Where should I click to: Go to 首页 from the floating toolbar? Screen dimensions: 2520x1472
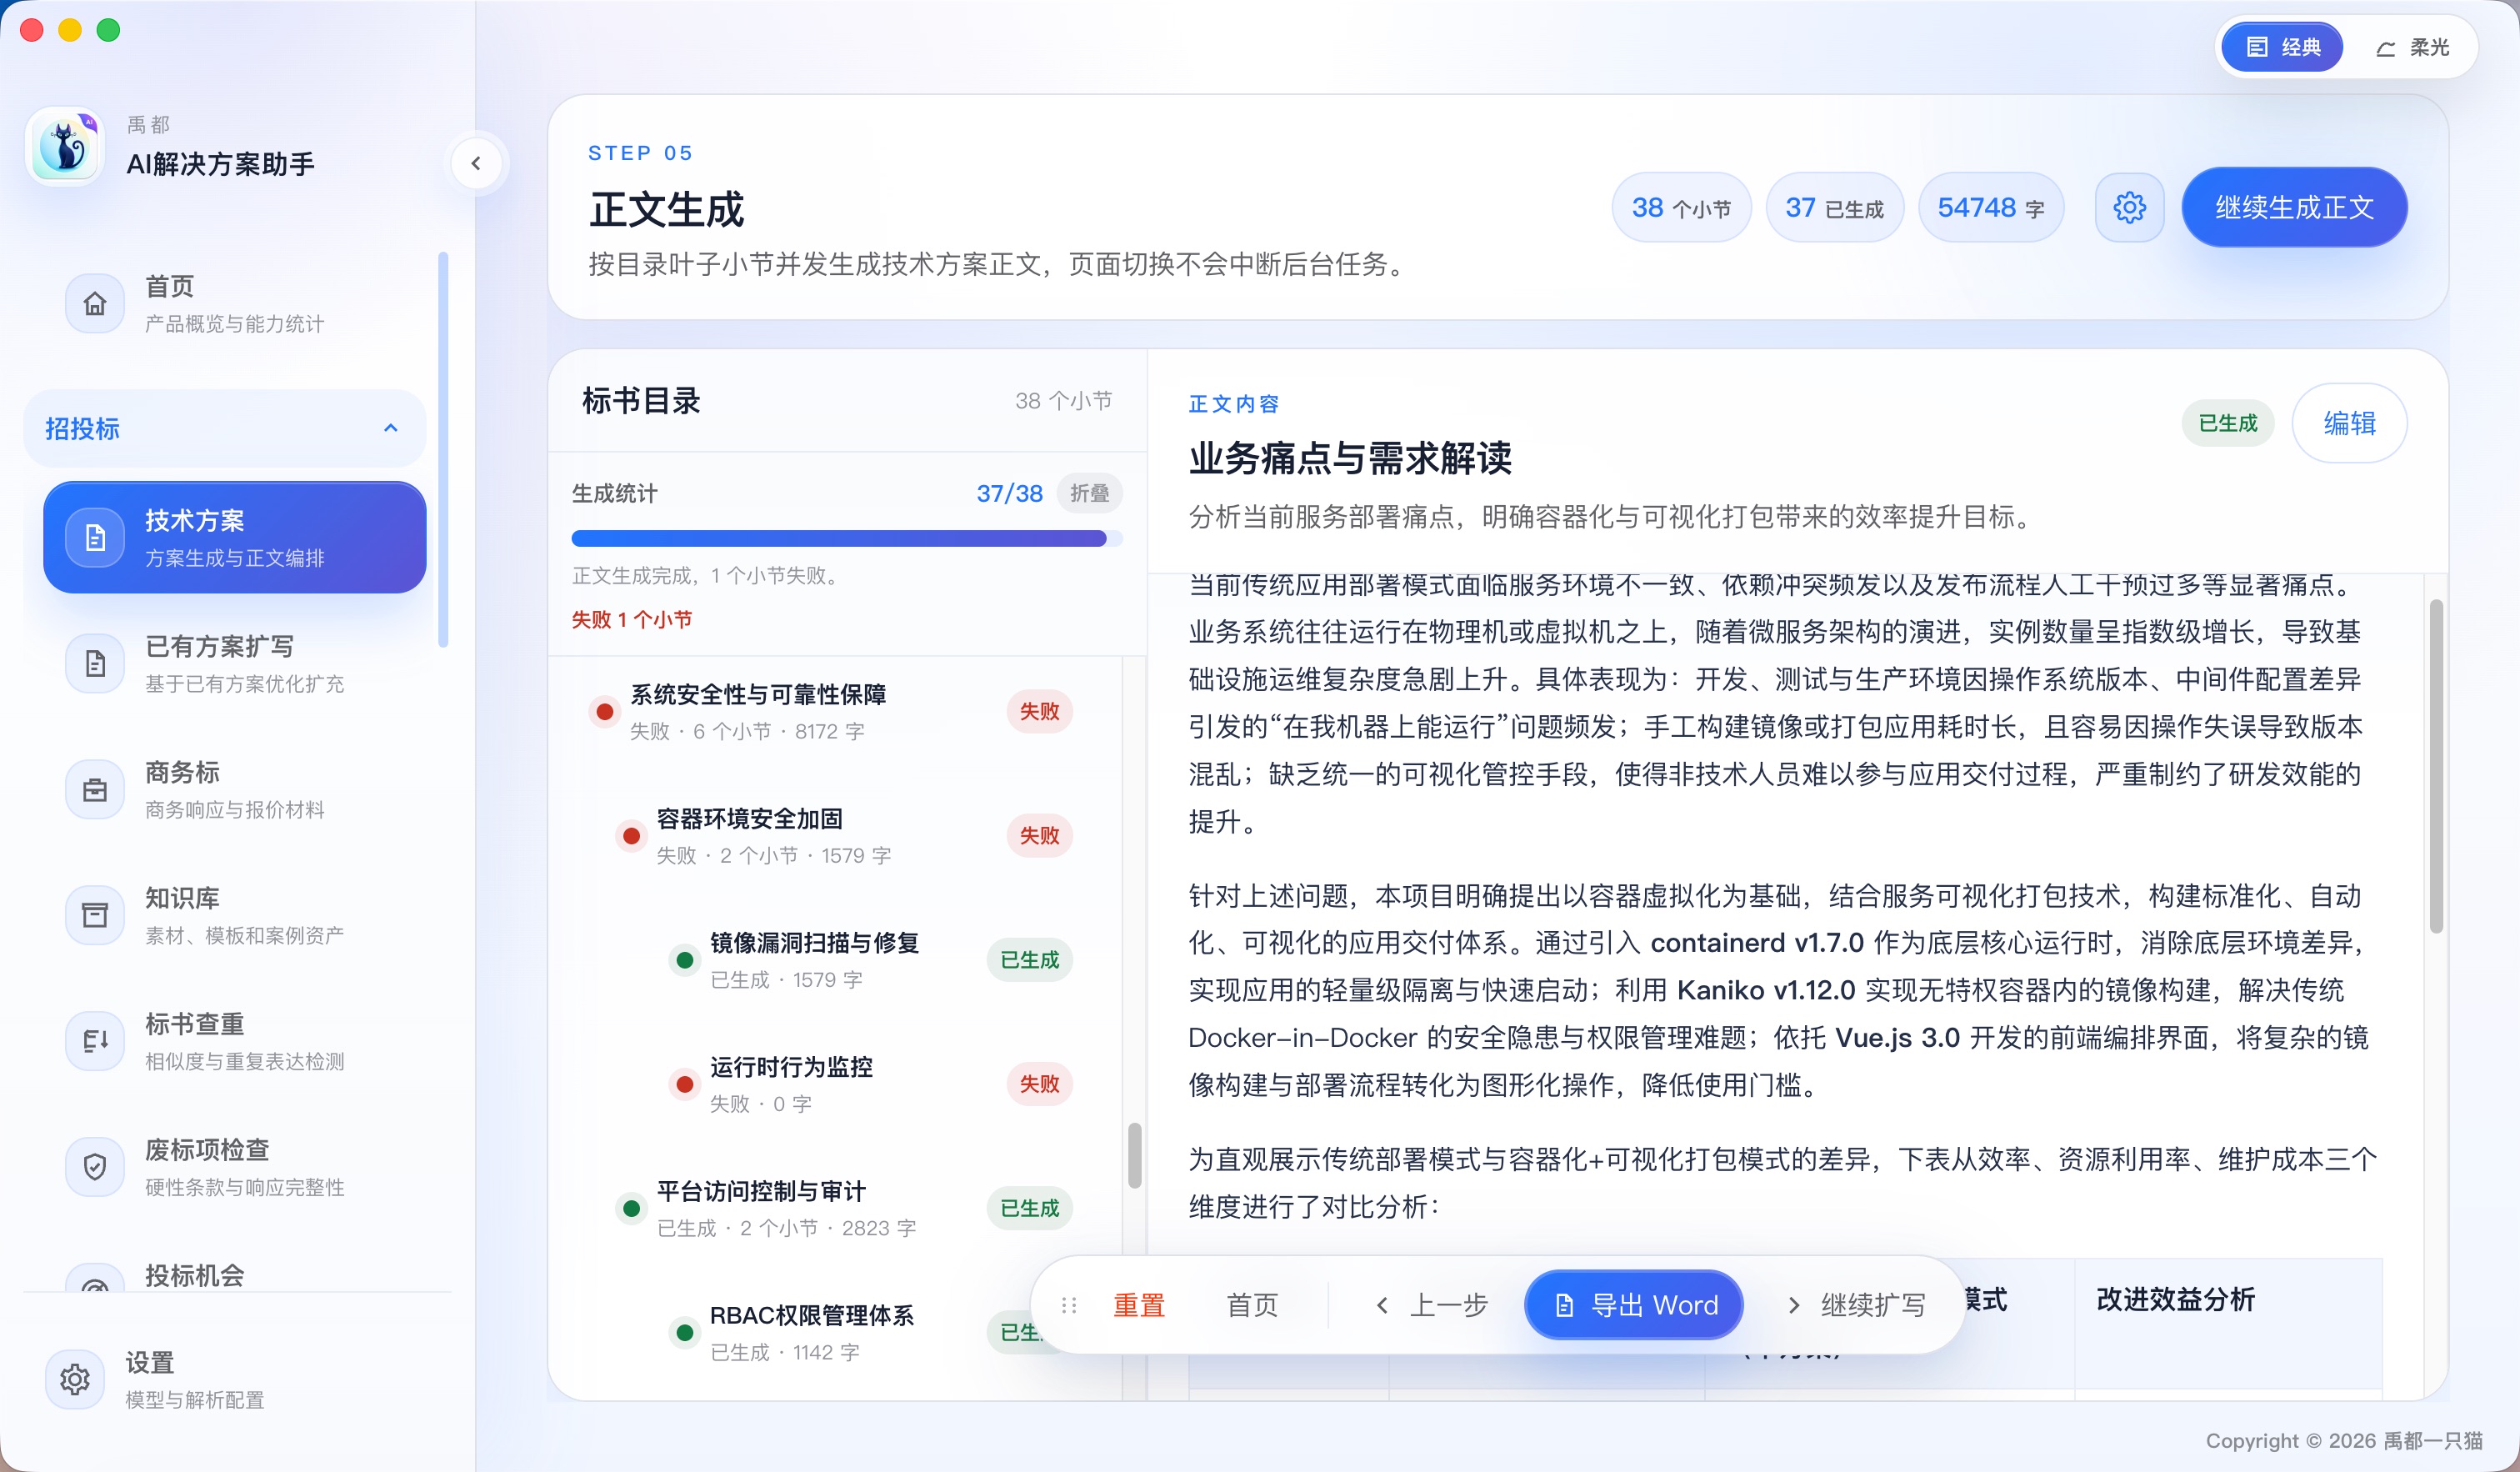(1252, 1305)
